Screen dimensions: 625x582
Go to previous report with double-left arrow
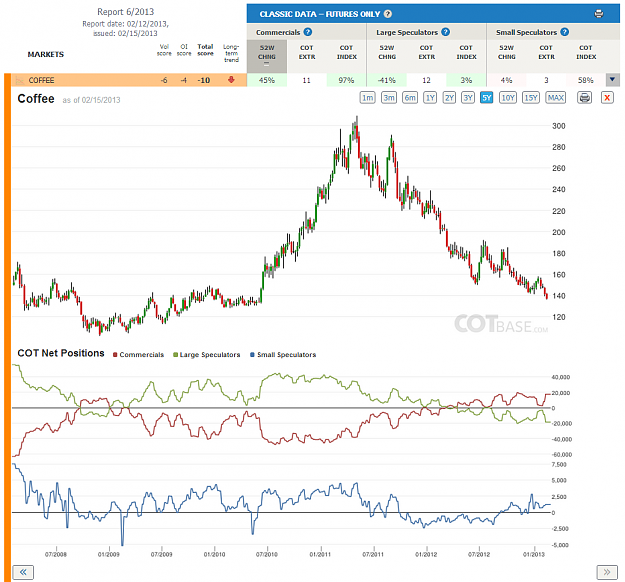[x=23, y=572]
